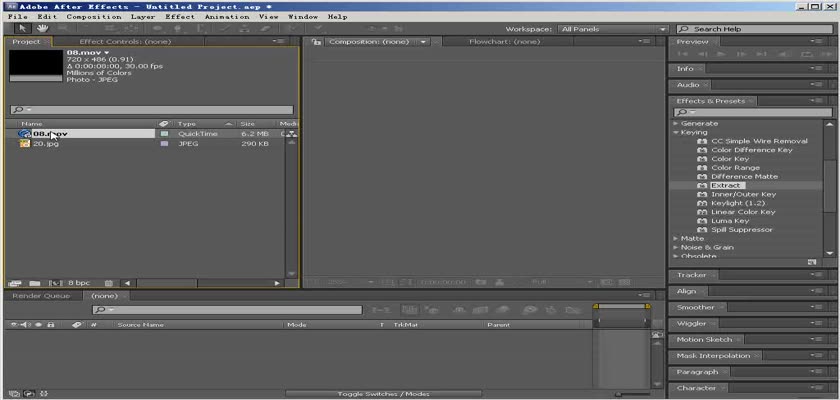The height and width of the screenshot is (400, 840).
Task: Expand the Matte effects category
Action: 676,239
